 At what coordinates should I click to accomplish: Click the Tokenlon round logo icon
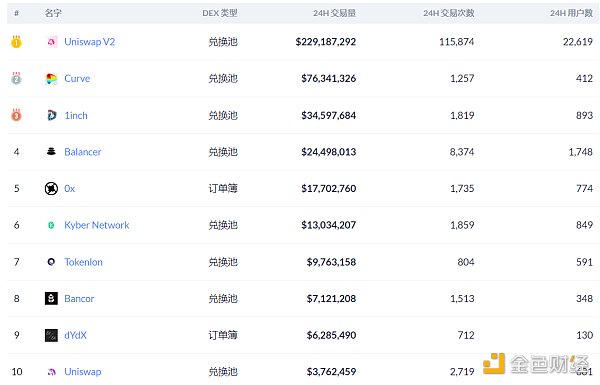point(51,262)
